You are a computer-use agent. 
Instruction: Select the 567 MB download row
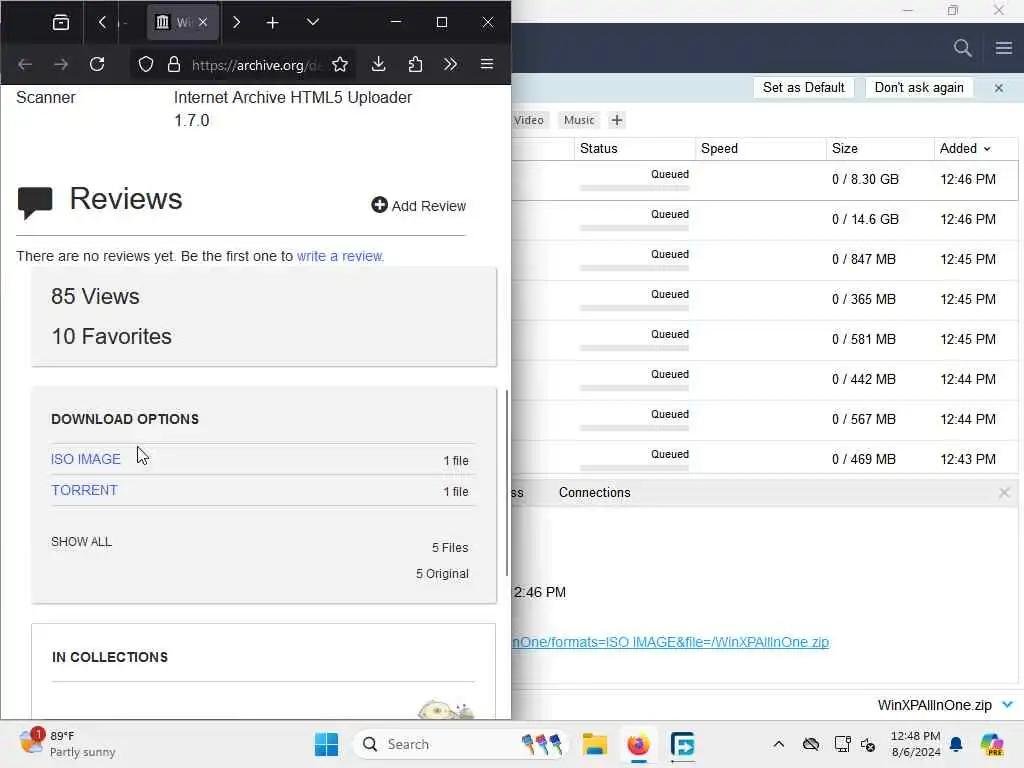pos(764,420)
